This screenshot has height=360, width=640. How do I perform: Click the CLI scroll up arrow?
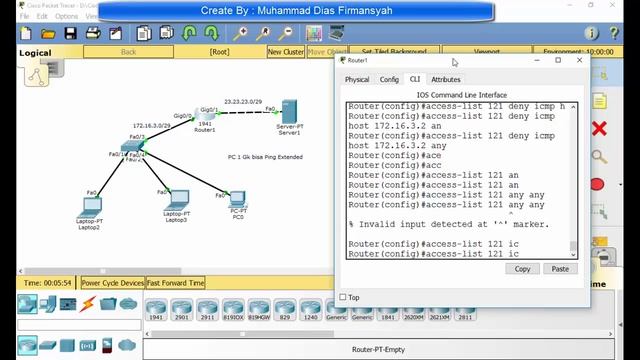click(x=573, y=107)
